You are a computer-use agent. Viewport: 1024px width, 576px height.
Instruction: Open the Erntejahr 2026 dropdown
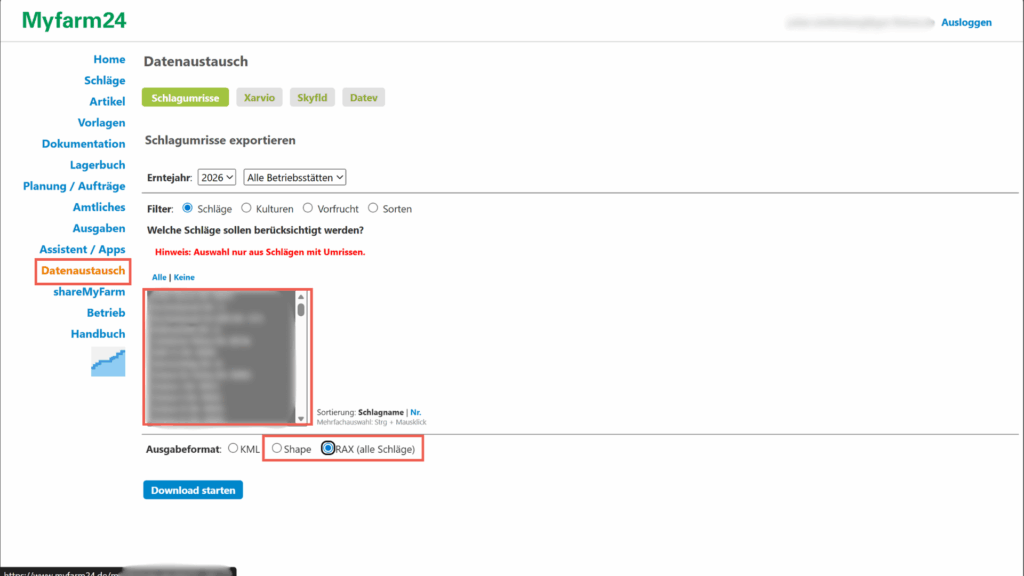pos(216,177)
